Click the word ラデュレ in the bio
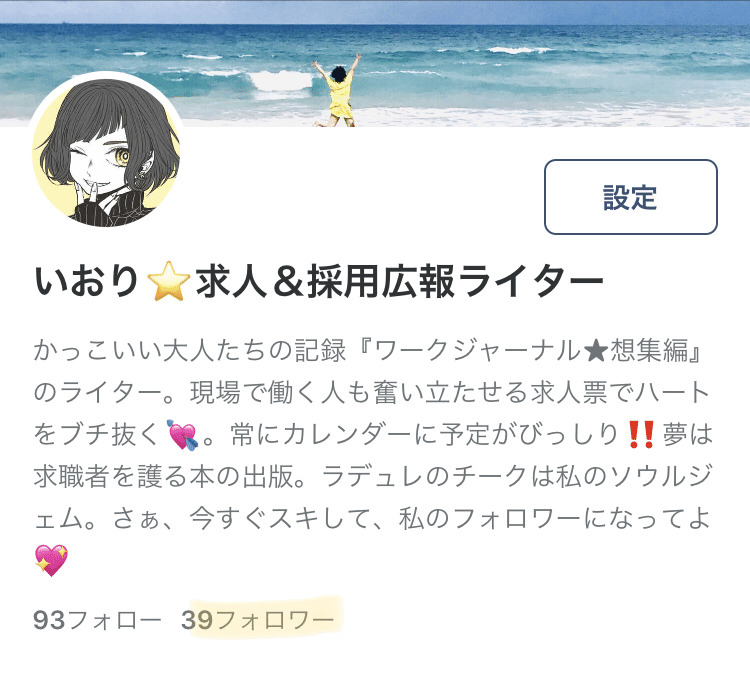Viewport: 750px width, 674px height. point(369,477)
